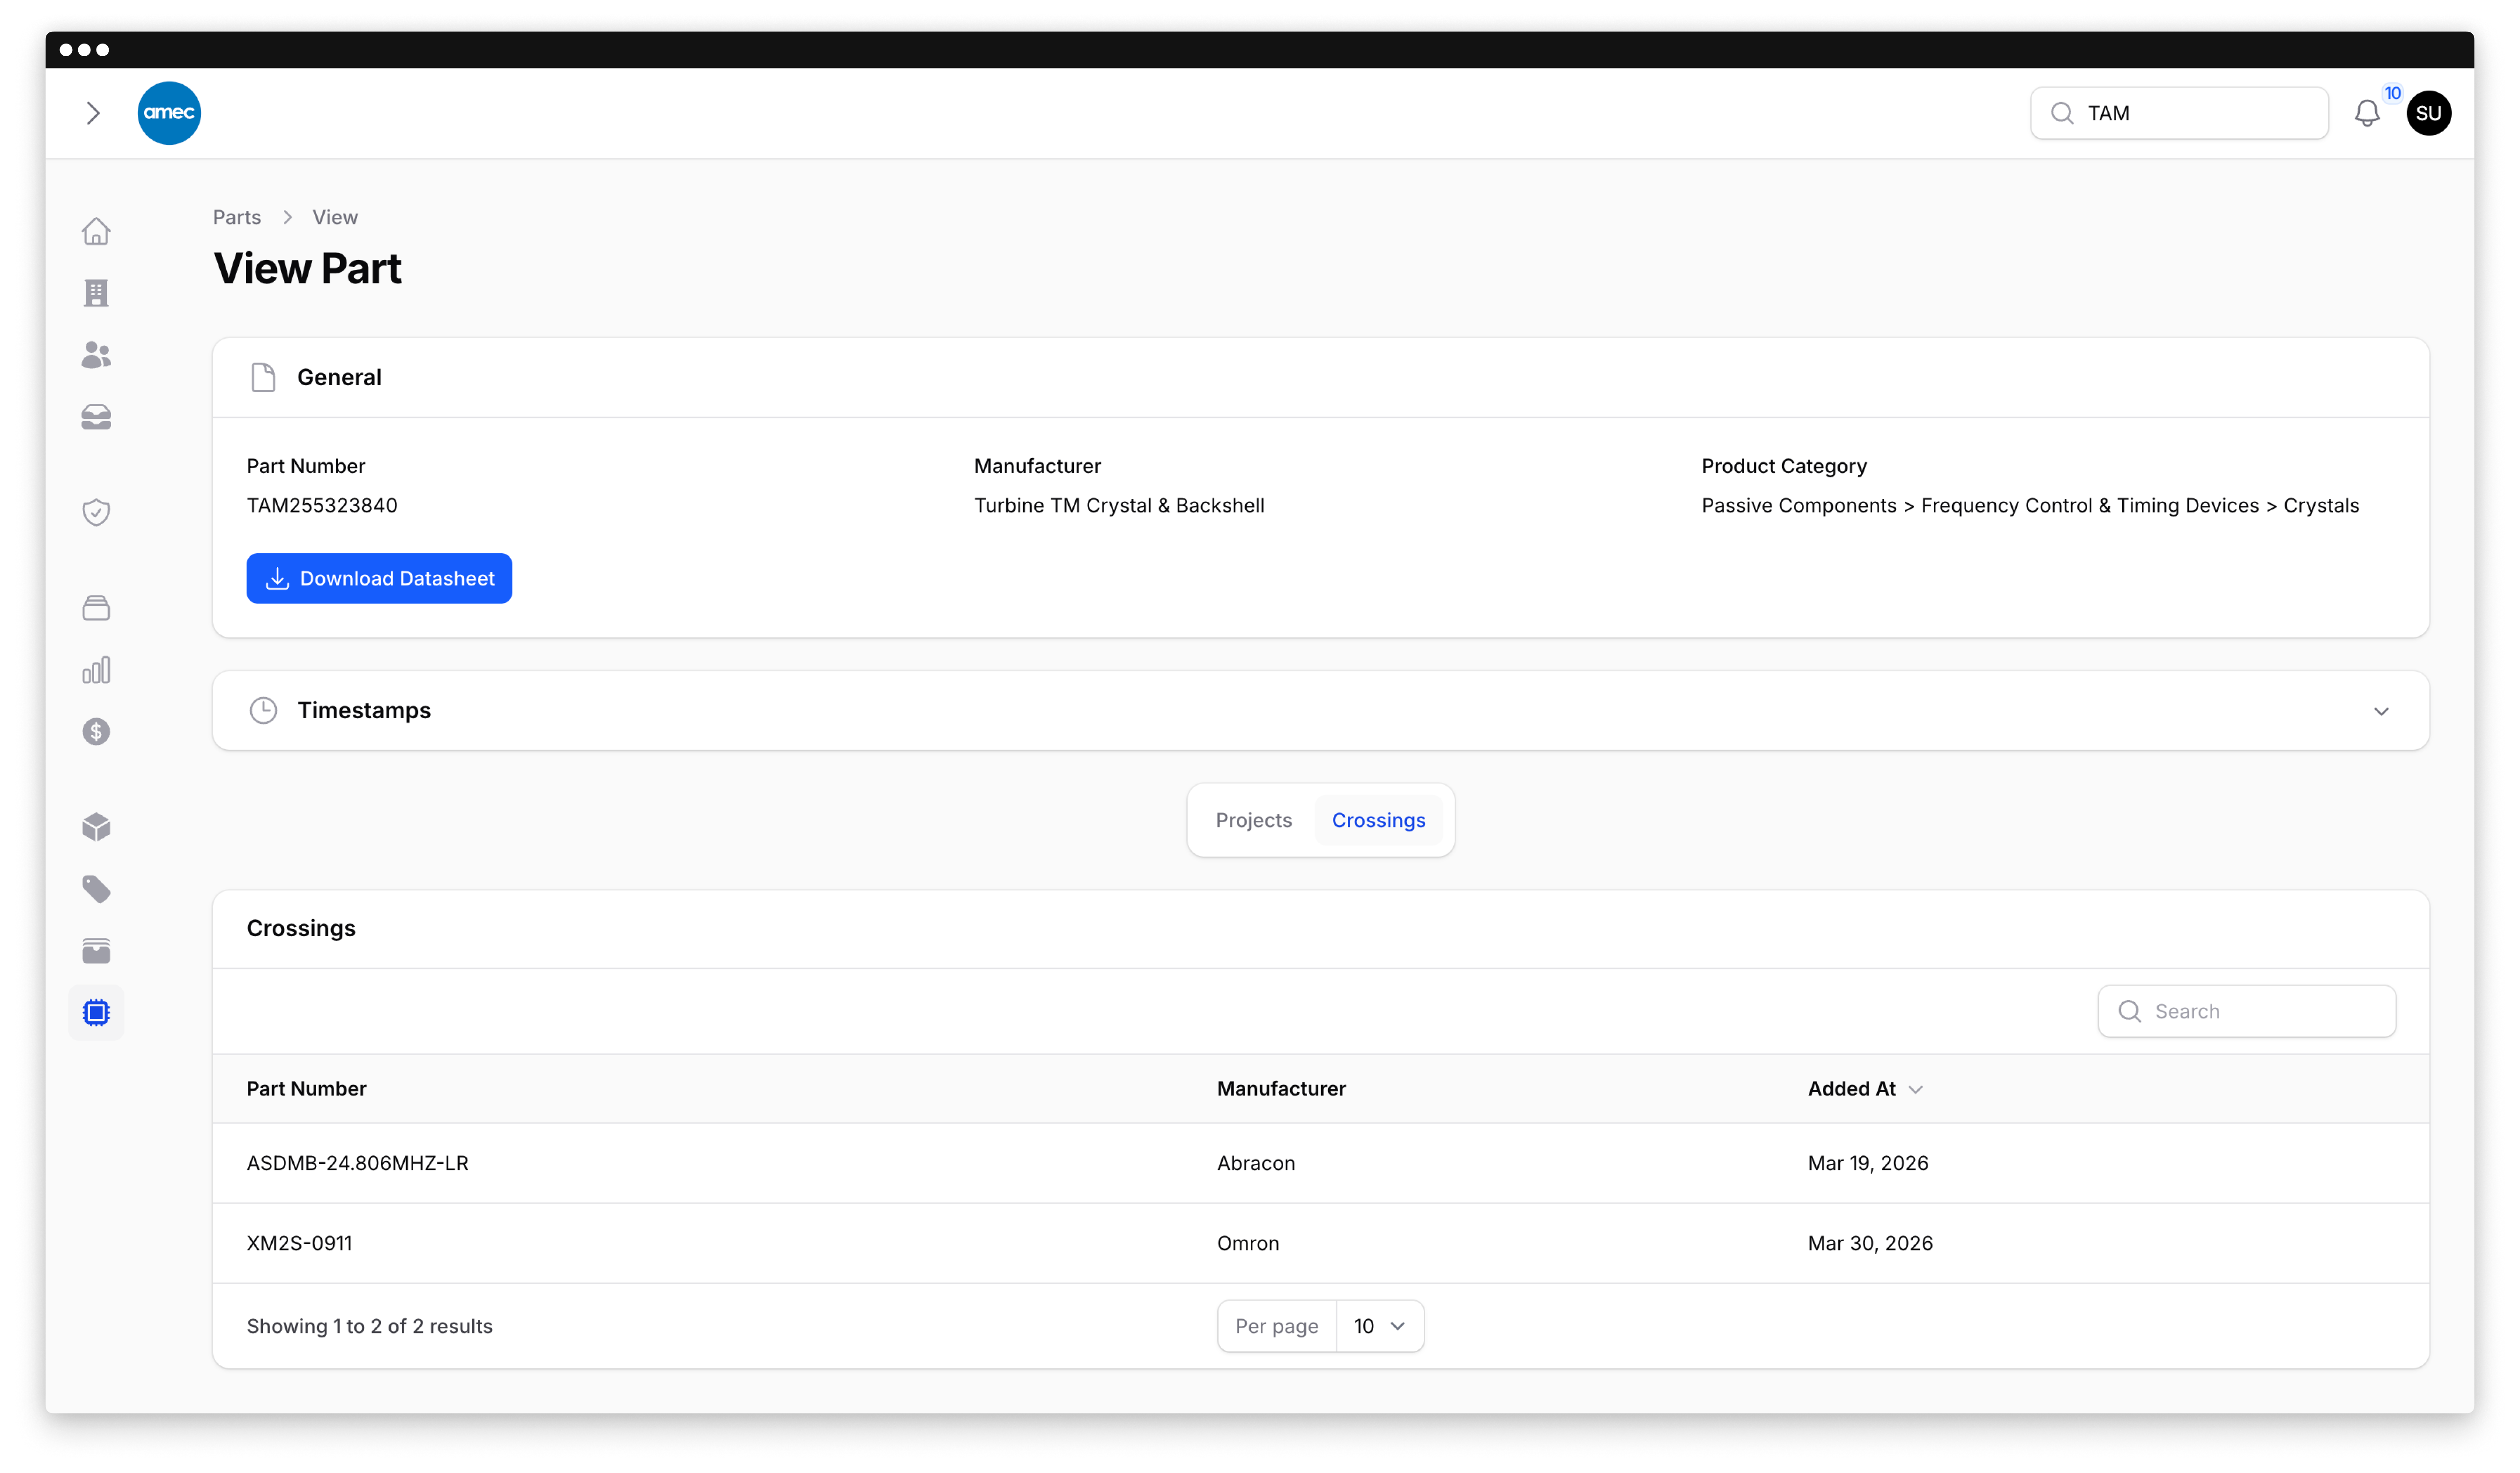The image size is (2520, 1473).
Task: Open the Per page dropdown
Action: pos(1379,1326)
